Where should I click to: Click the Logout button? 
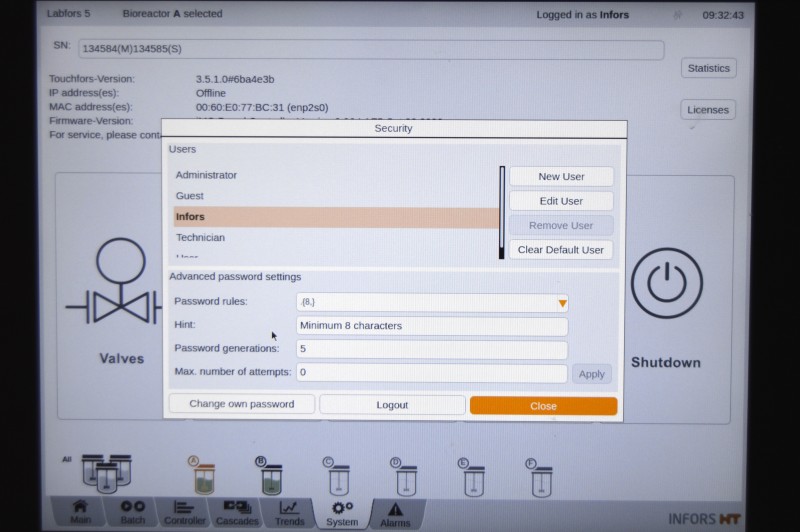point(392,405)
